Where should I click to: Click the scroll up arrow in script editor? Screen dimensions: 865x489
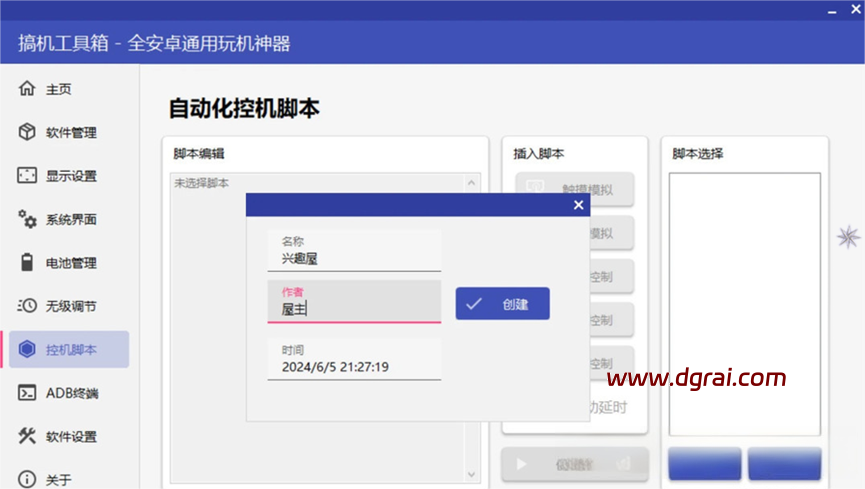tap(472, 184)
